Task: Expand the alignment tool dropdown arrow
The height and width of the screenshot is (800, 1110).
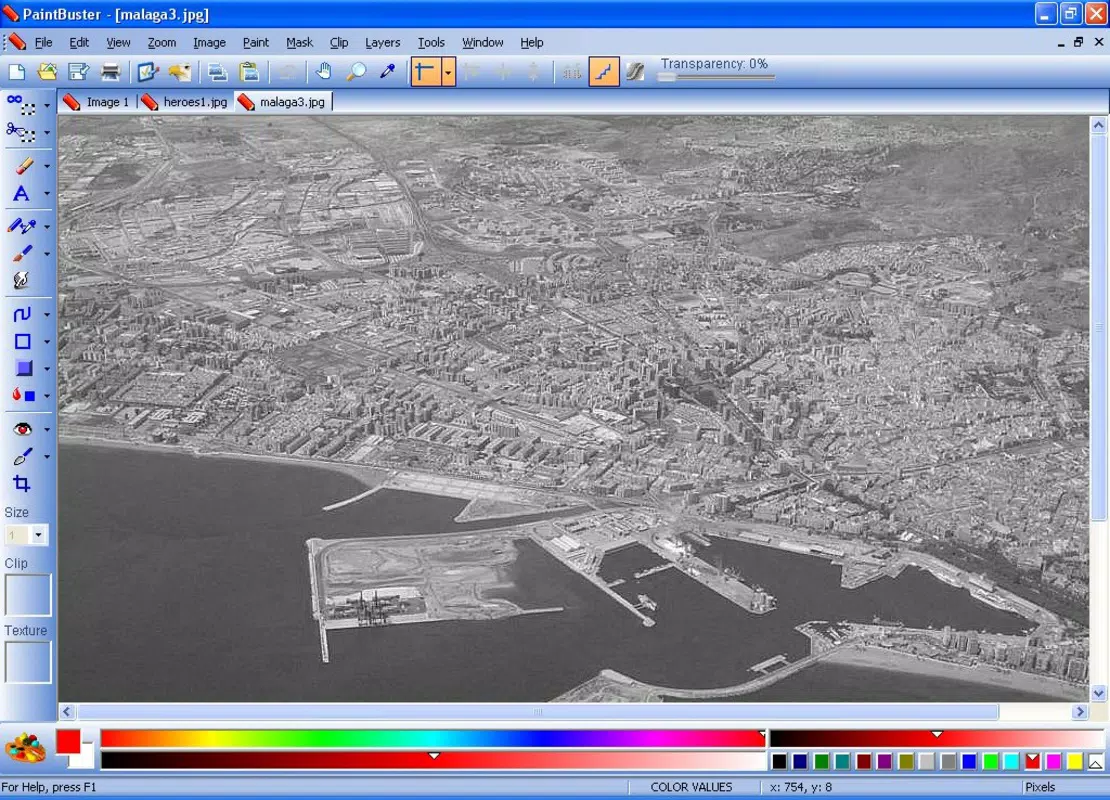Action: click(448, 72)
